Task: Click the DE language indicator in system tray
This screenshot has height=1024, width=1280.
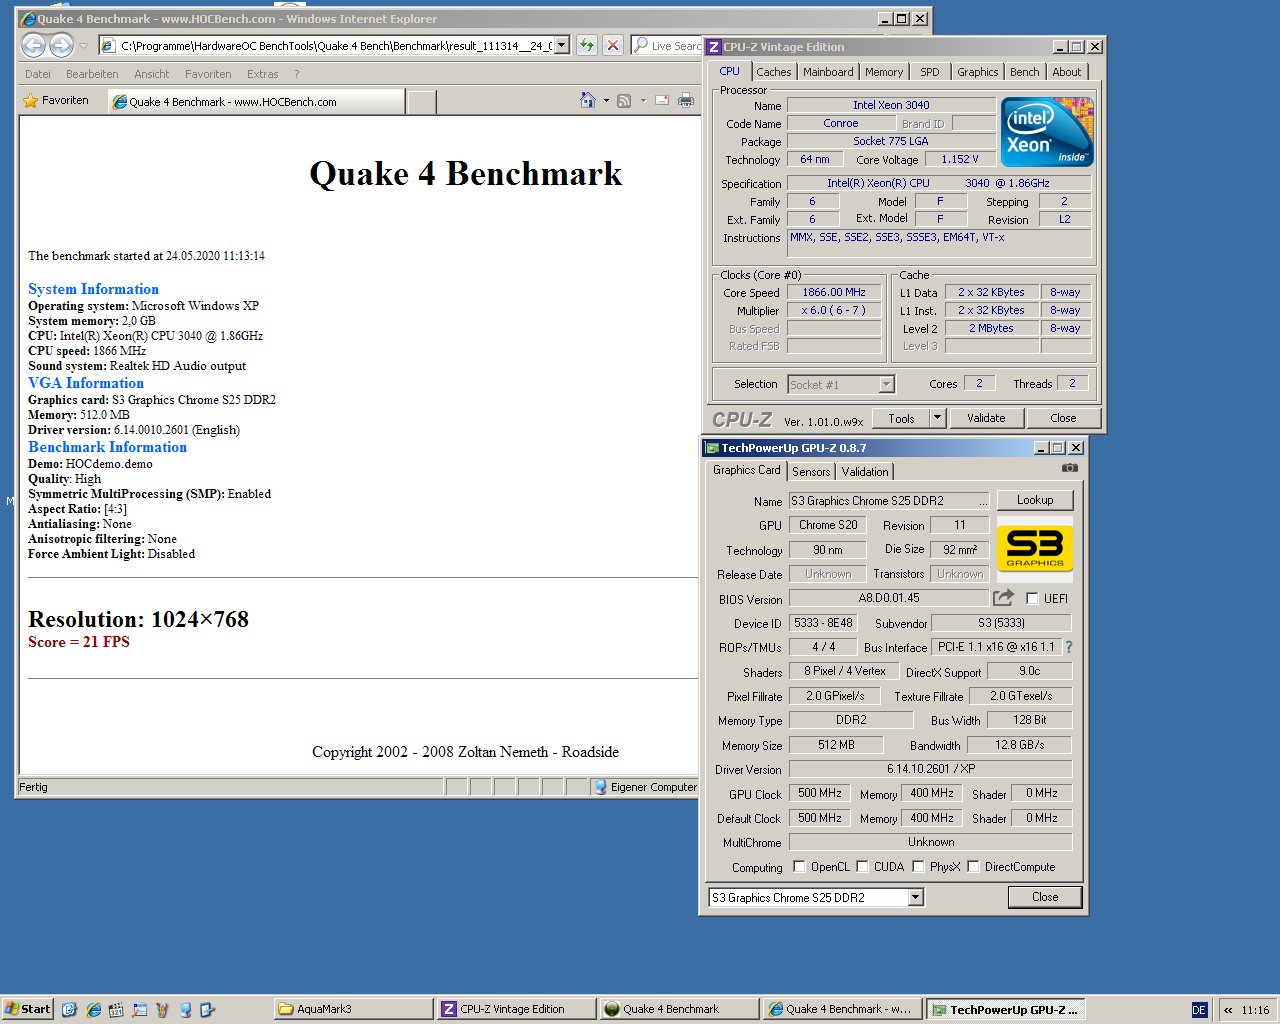Action: coord(1199,1010)
